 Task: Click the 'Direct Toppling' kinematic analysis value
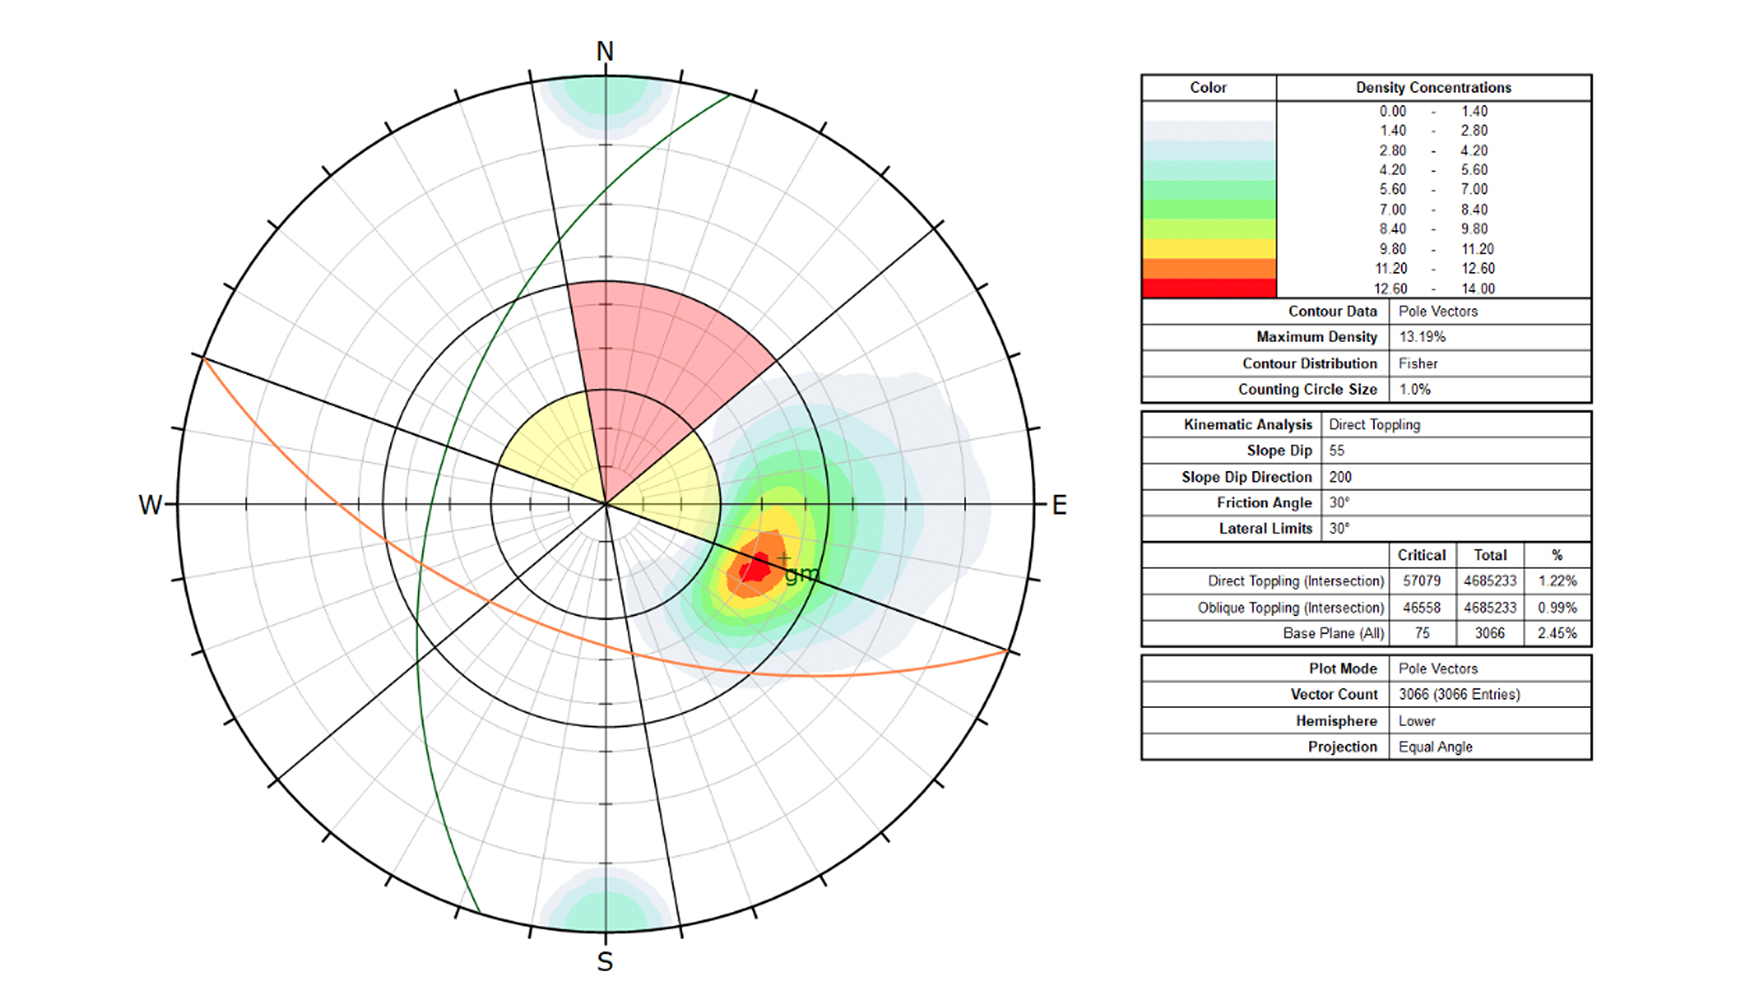coord(1374,425)
